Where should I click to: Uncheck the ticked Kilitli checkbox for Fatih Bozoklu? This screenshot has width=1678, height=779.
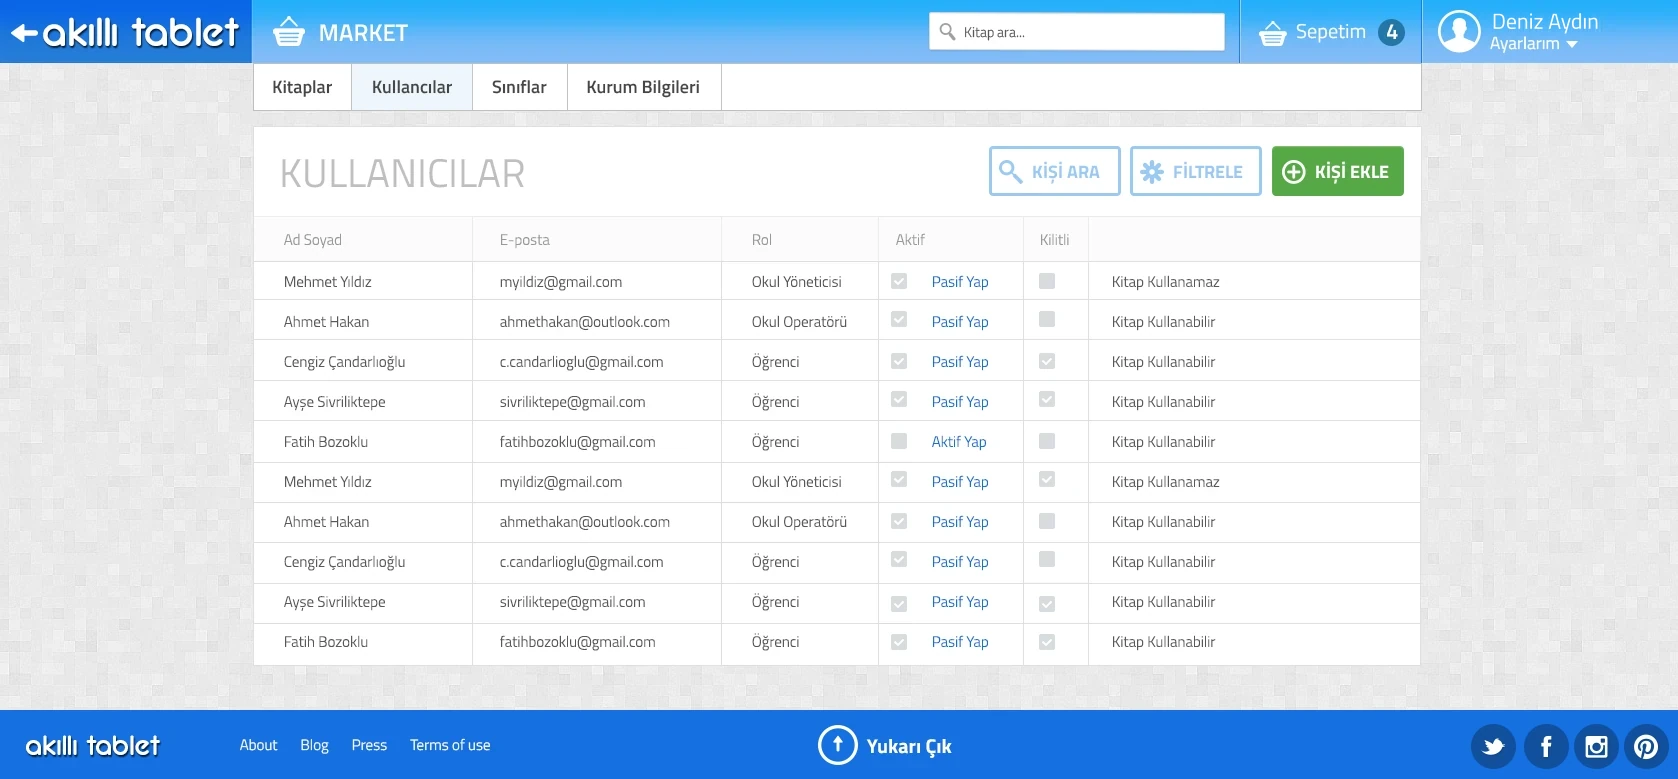(x=1047, y=642)
